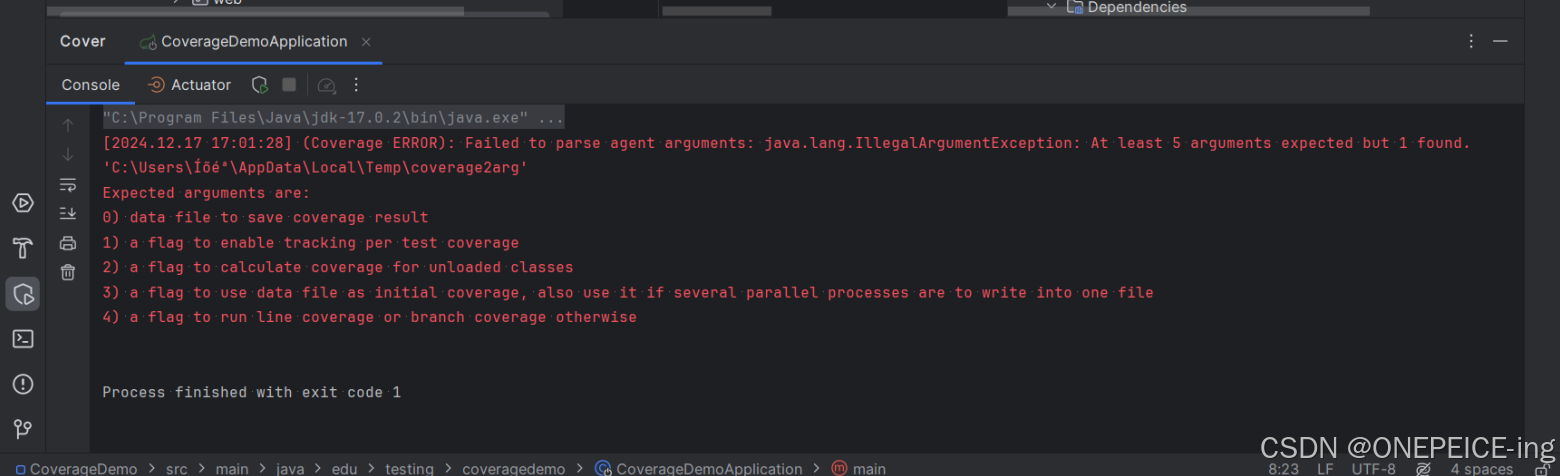Click 'use data file as initial coverage' line
The width and height of the screenshot is (1560, 476).
click(628, 293)
